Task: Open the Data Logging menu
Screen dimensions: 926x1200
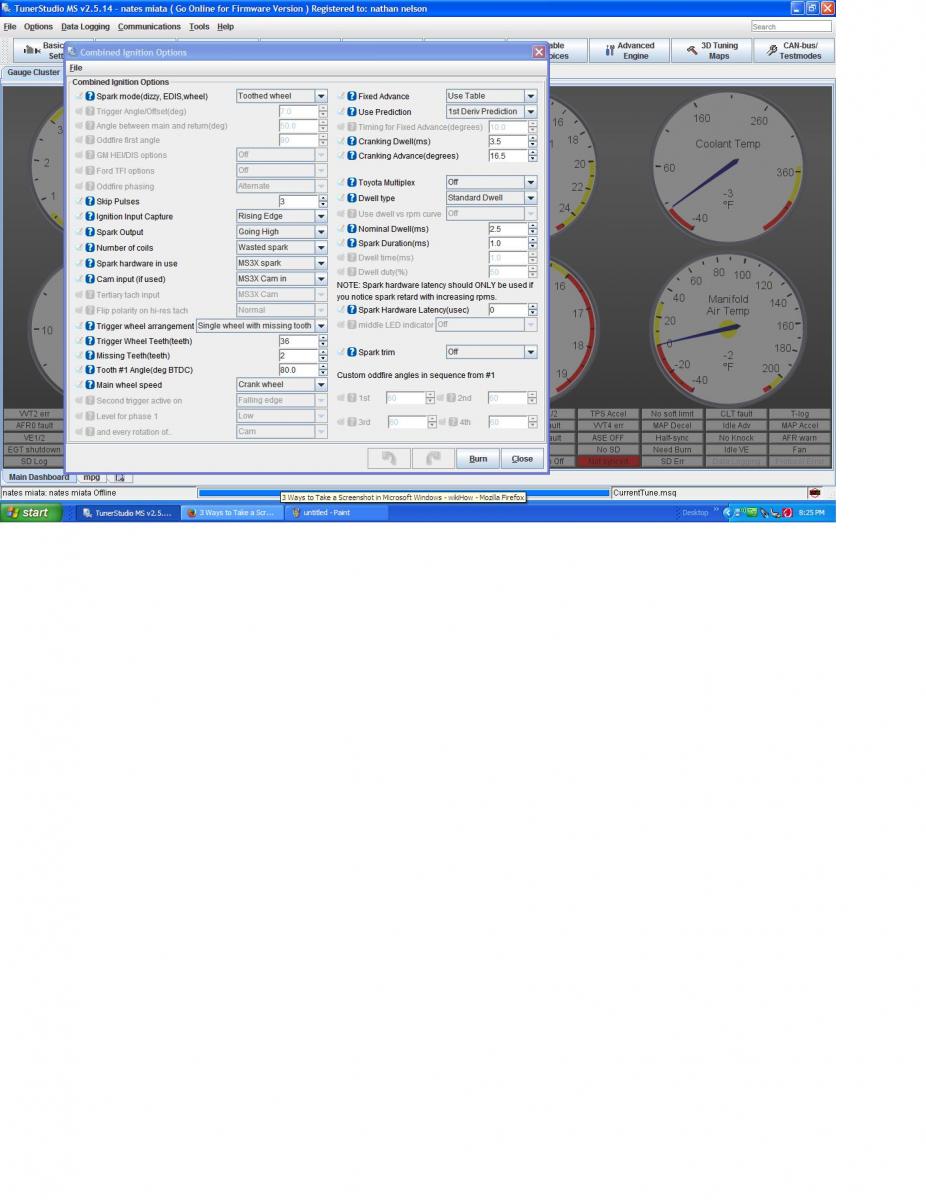Action: point(85,27)
